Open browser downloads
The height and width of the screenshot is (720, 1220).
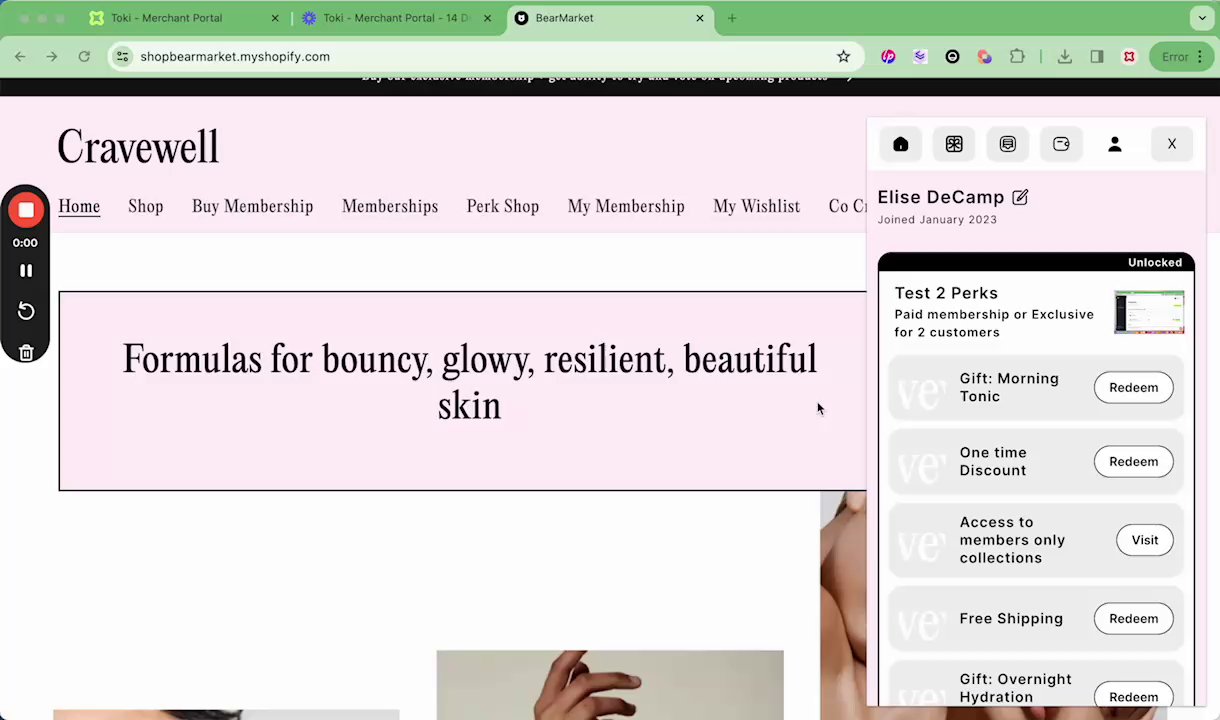(1065, 57)
